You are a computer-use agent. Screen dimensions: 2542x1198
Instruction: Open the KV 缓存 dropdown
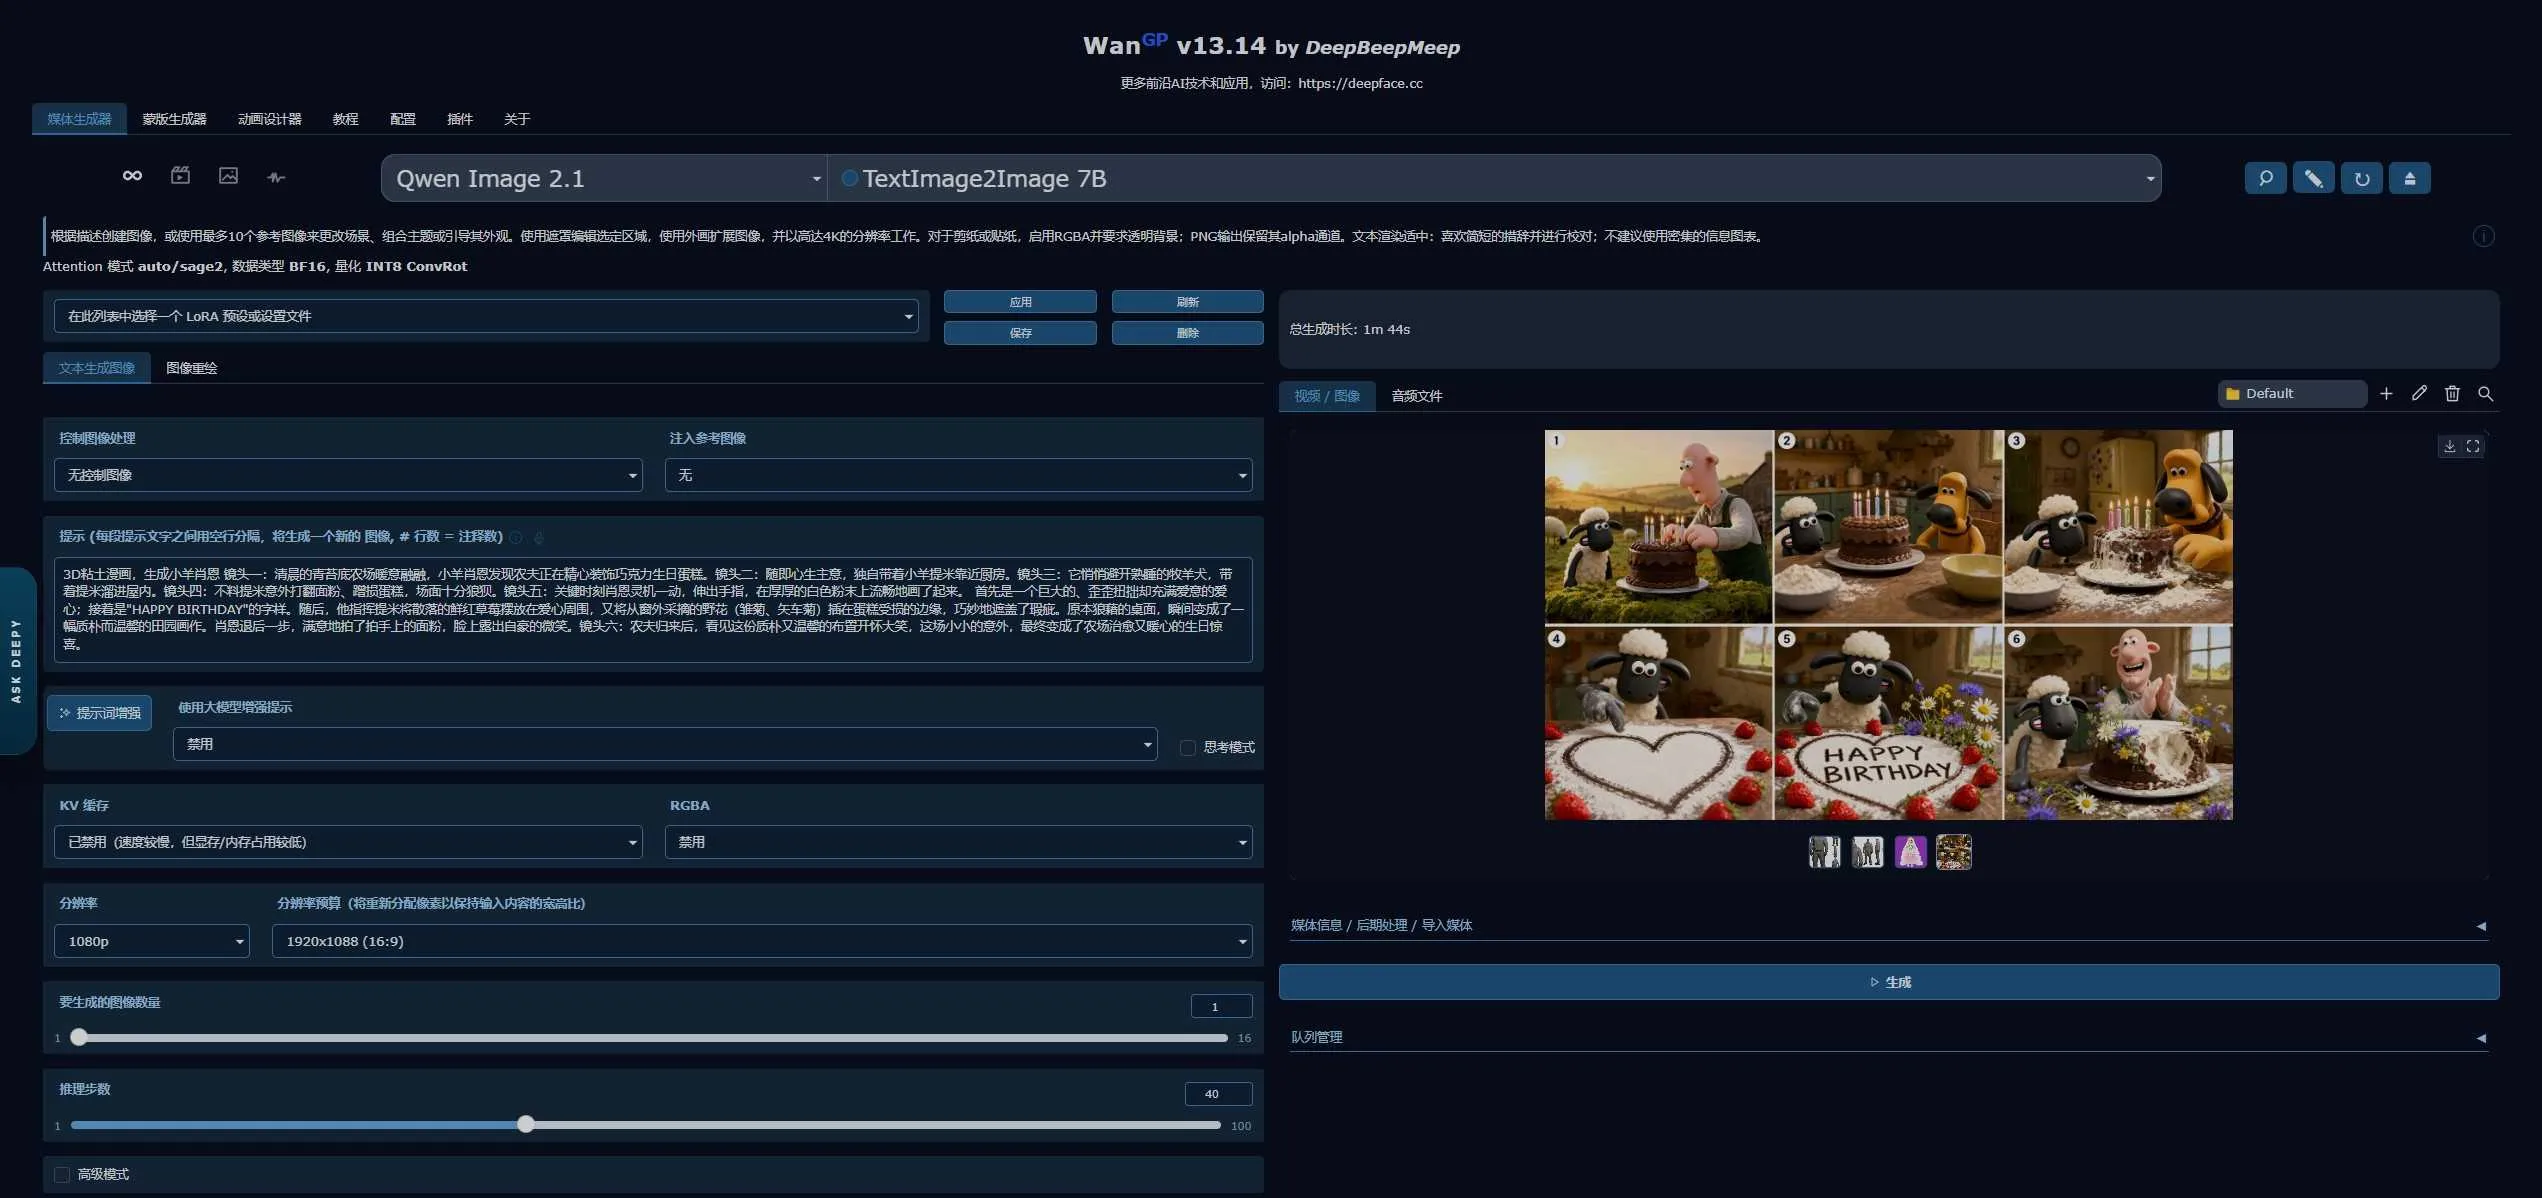tap(348, 842)
